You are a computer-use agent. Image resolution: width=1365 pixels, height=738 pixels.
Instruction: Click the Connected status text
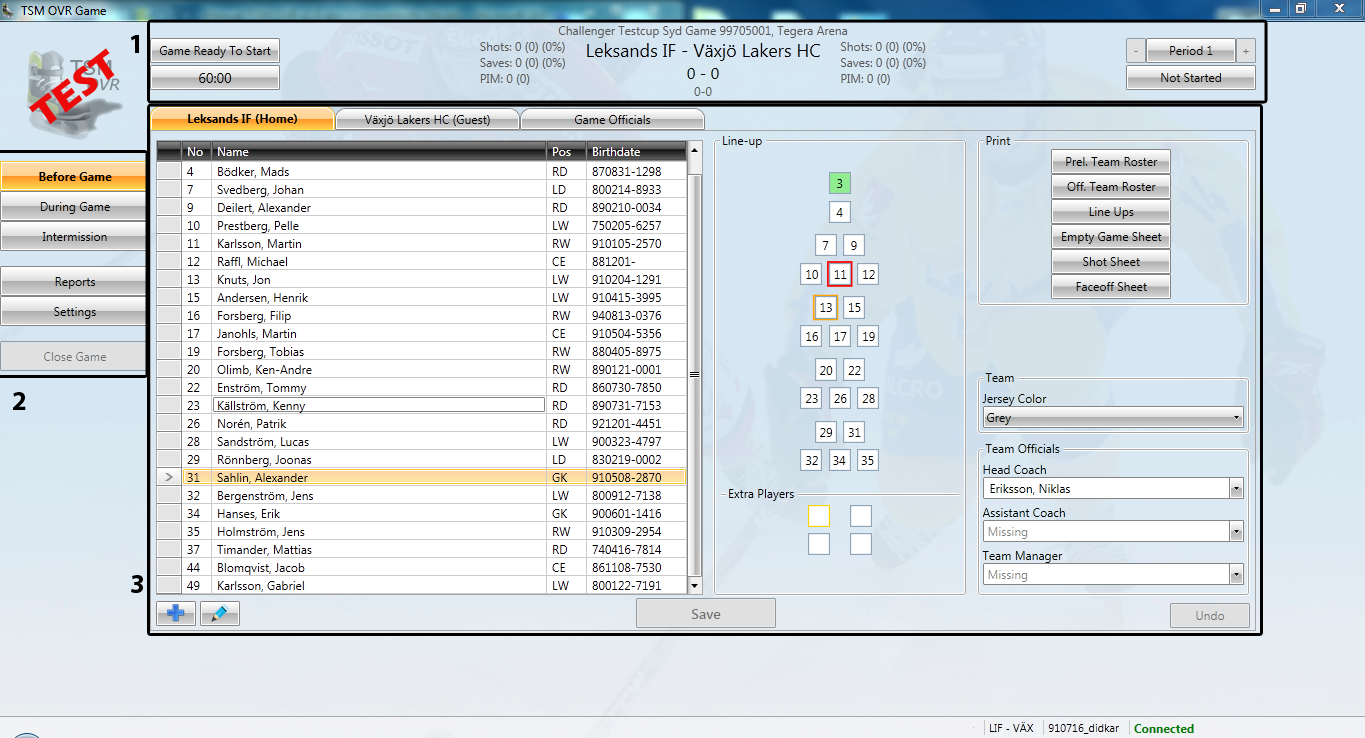pyautogui.click(x=1164, y=729)
